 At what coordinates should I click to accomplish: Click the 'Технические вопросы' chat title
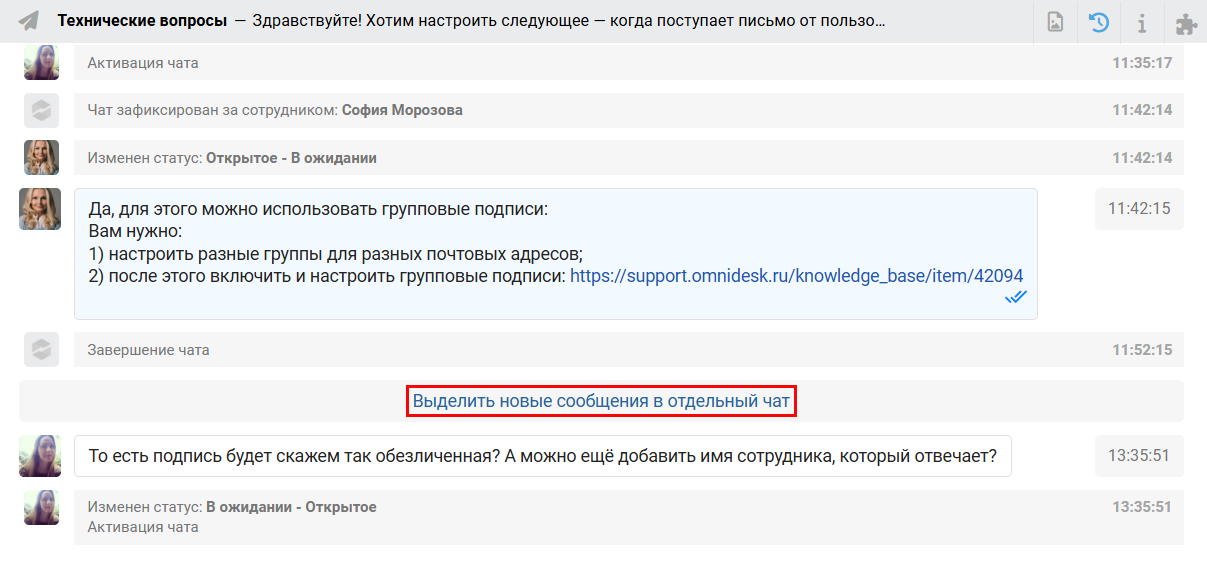coord(143,21)
